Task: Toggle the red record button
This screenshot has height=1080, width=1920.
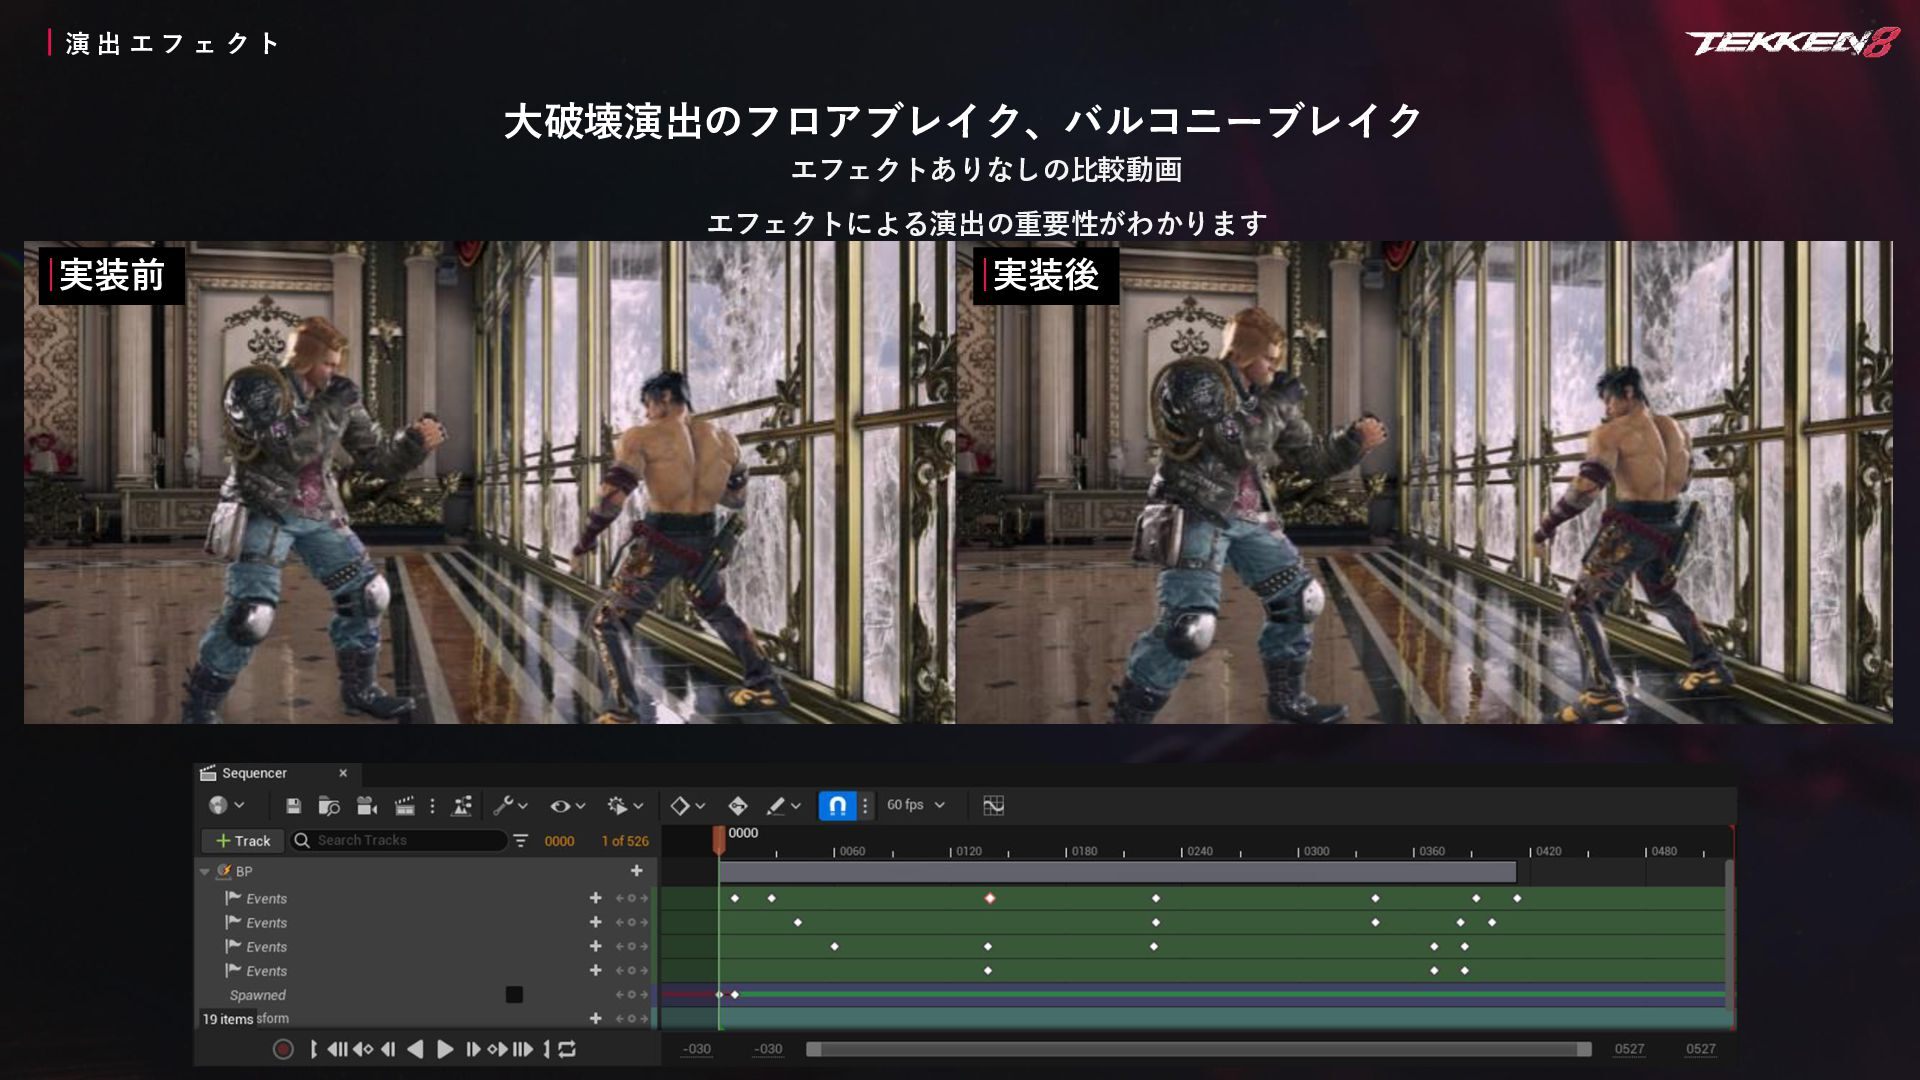Action: tap(283, 1049)
